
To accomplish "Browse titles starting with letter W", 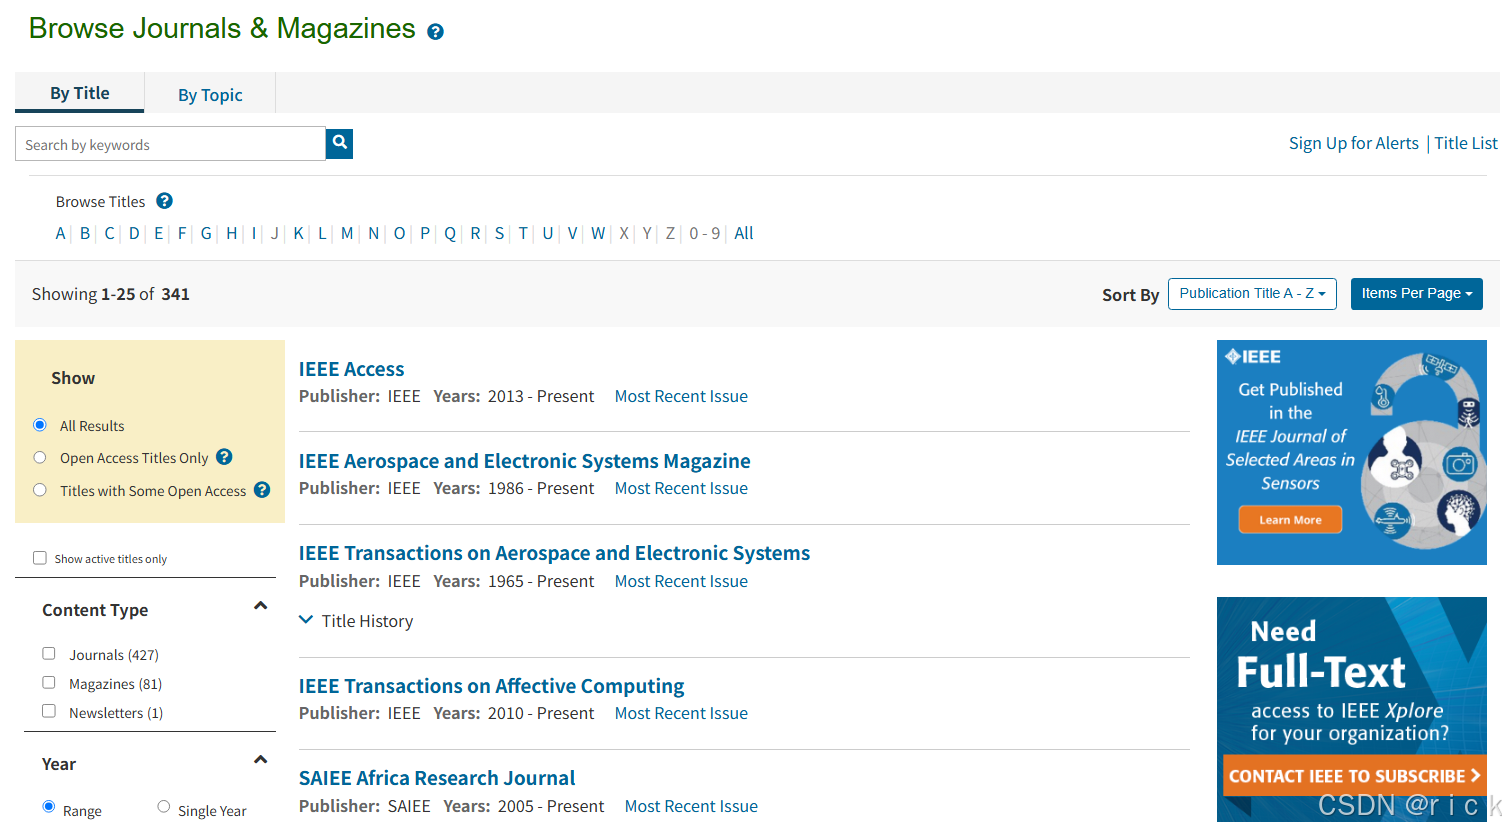I will 598,233.
